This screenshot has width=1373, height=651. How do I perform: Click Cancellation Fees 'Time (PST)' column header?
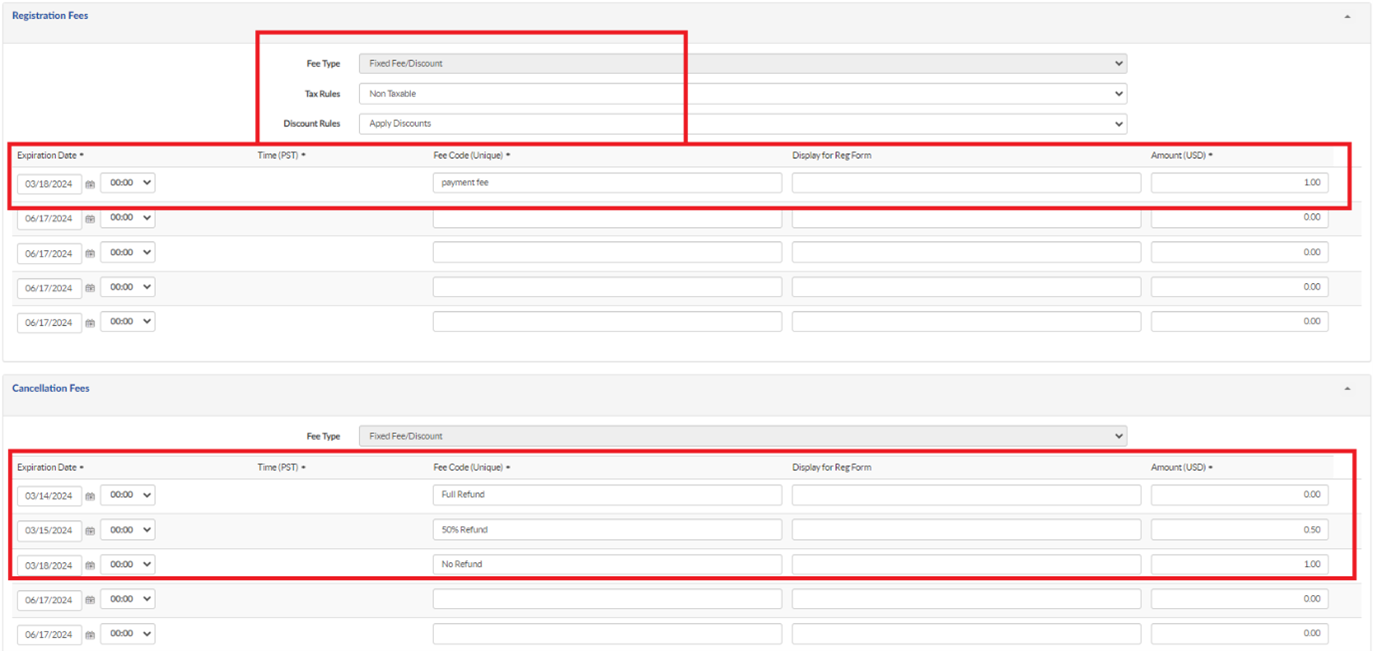point(281,467)
